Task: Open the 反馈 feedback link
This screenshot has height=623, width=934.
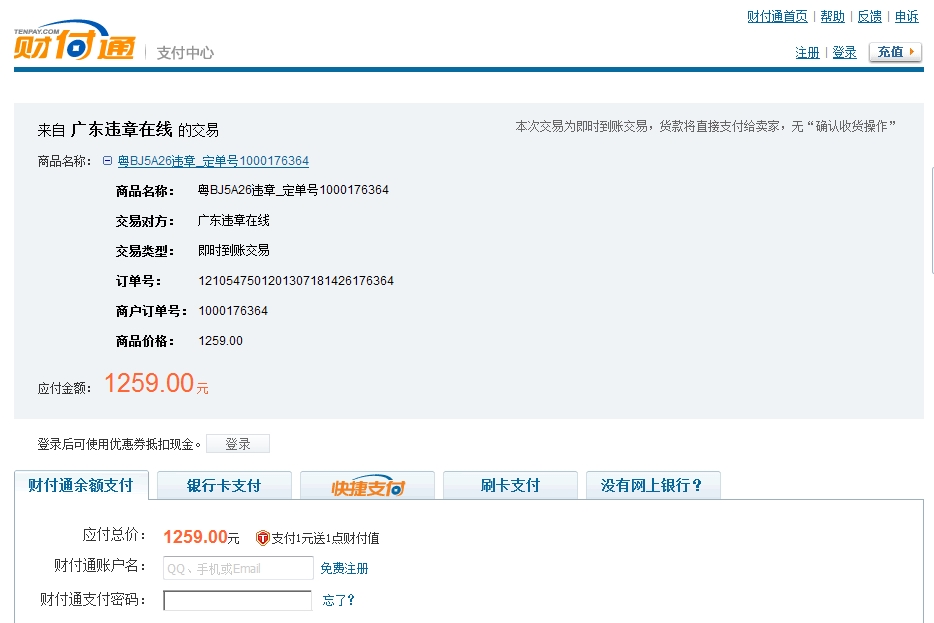Action: tap(870, 17)
